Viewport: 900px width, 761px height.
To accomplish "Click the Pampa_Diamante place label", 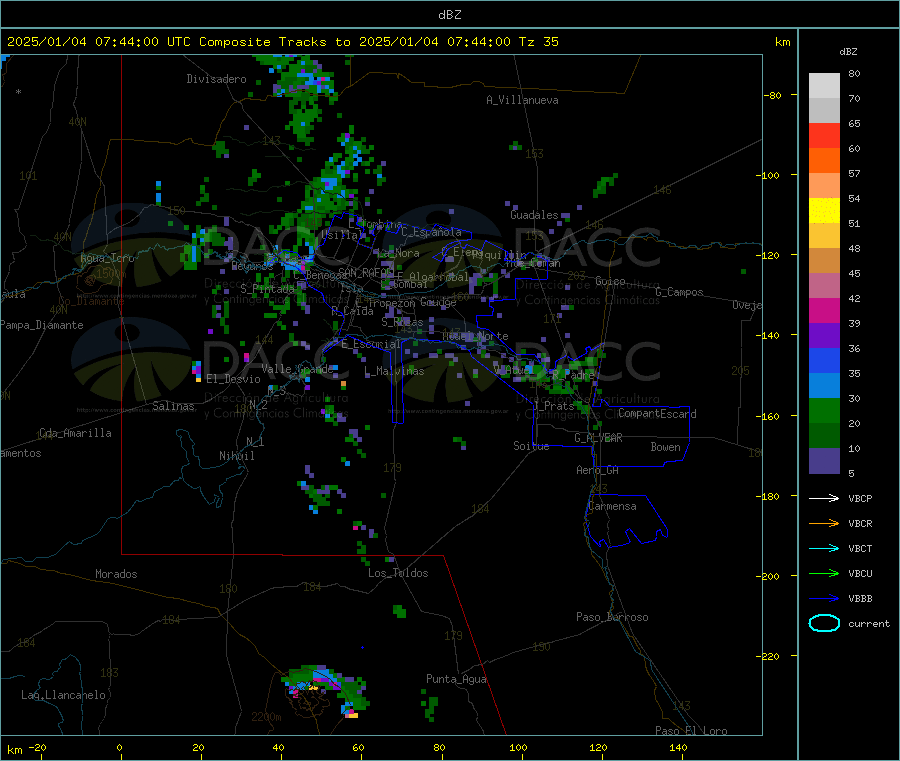I will (x=41, y=325).
